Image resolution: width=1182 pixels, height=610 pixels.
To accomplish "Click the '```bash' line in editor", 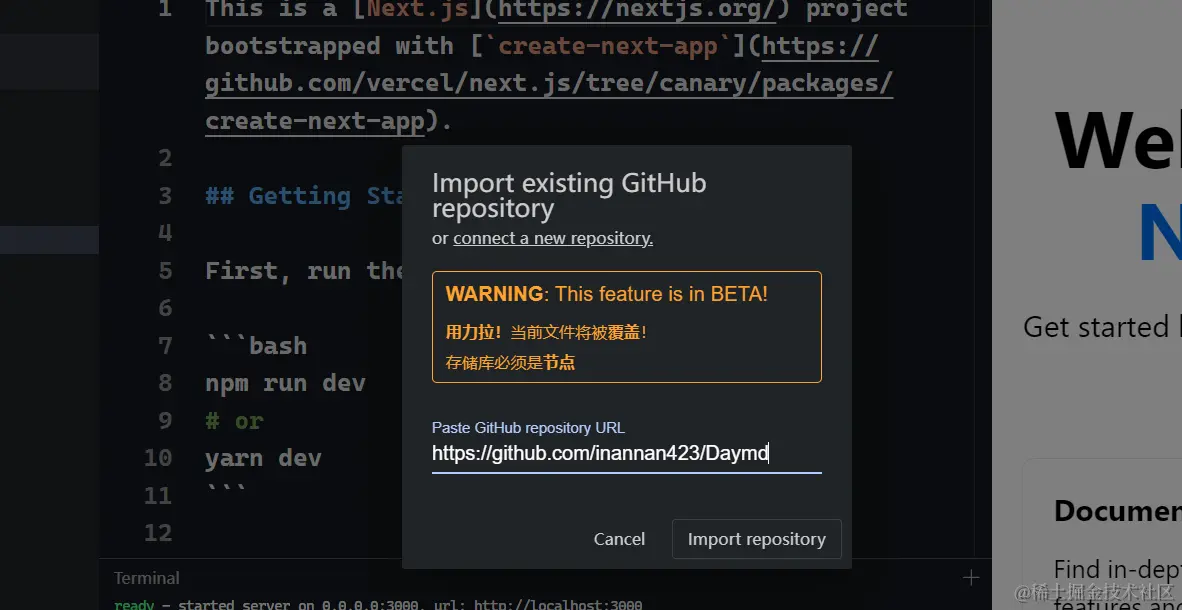I will [256, 346].
